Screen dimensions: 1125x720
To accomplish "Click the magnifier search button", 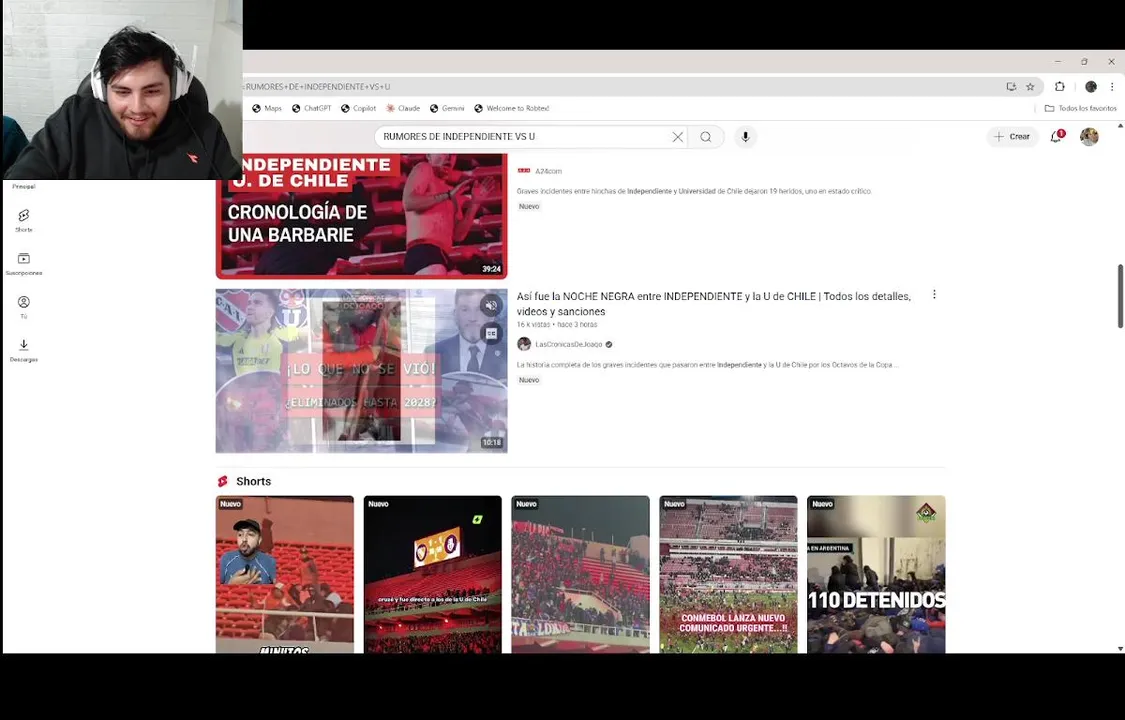I will [706, 136].
